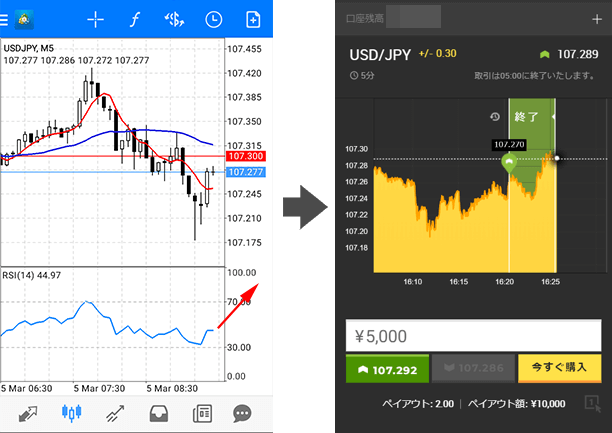
Task: Open the info icon at bottom right
Action: [592, 403]
